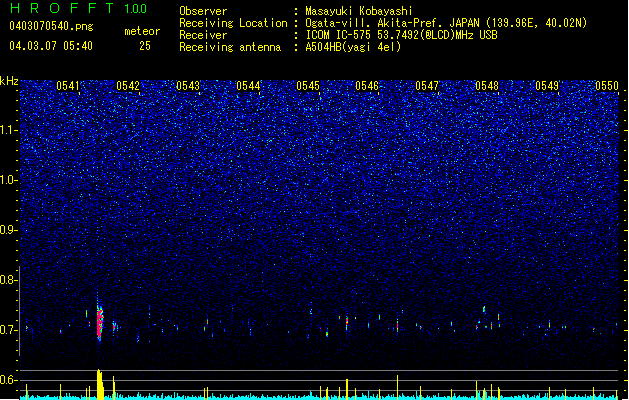Image resolution: width=629 pixels, height=400 pixels.
Task: Click the HROFFT 1.0.0 title text
Action: pyautogui.click(x=79, y=8)
